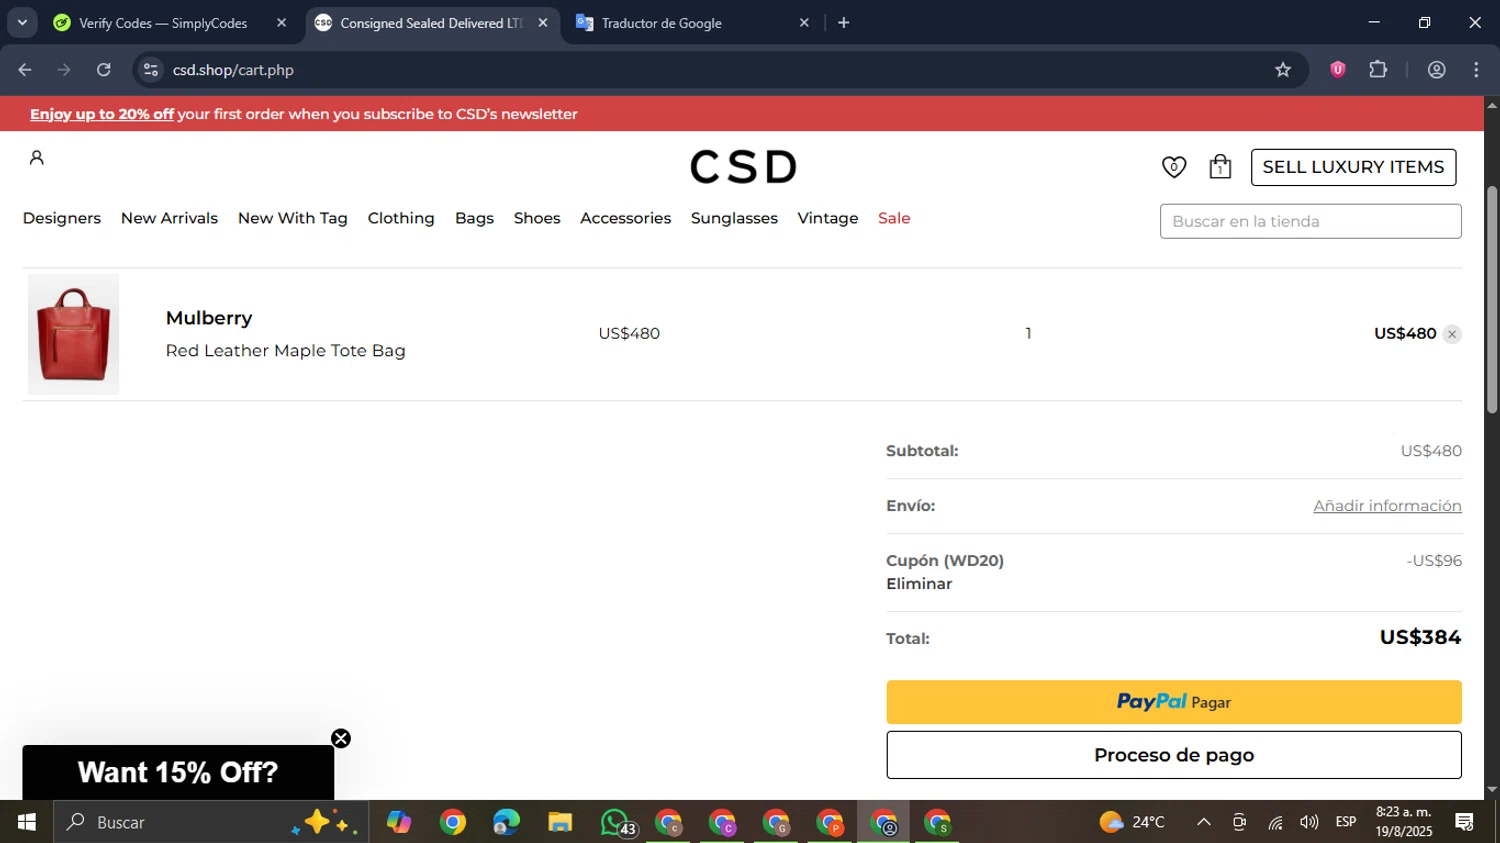Open the notifications center icon
The width and height of the screenshot is (1500, 843).
pos(1464,822)
